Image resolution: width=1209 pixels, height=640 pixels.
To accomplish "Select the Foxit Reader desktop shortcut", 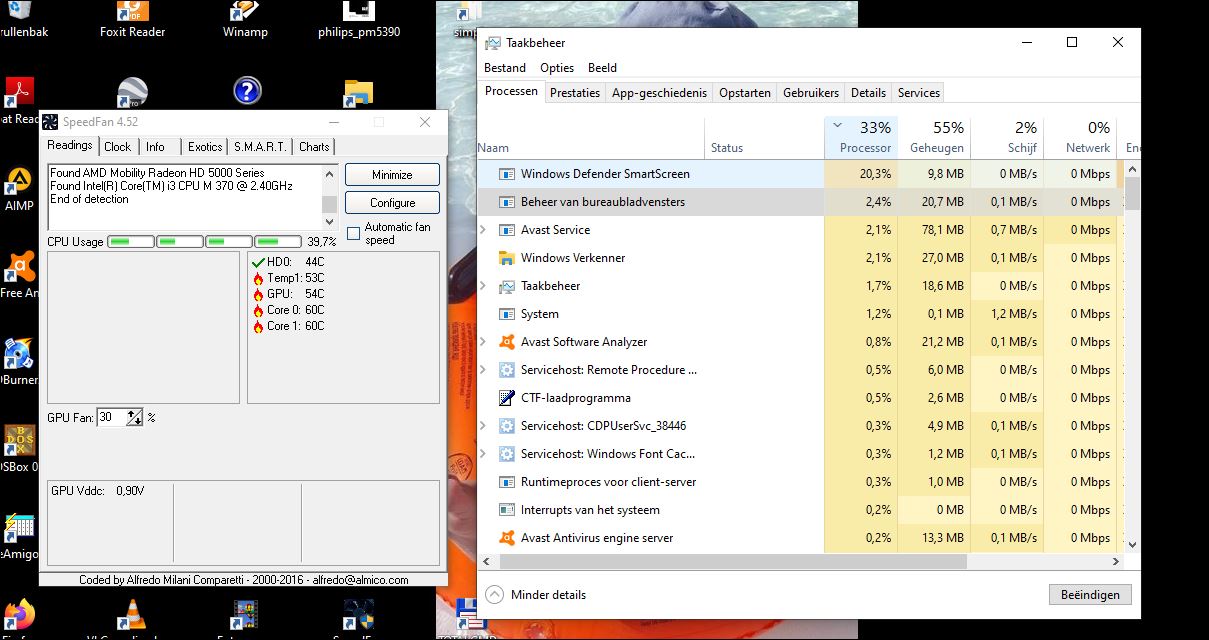I will pyautogui.click(x=132, y=20).
